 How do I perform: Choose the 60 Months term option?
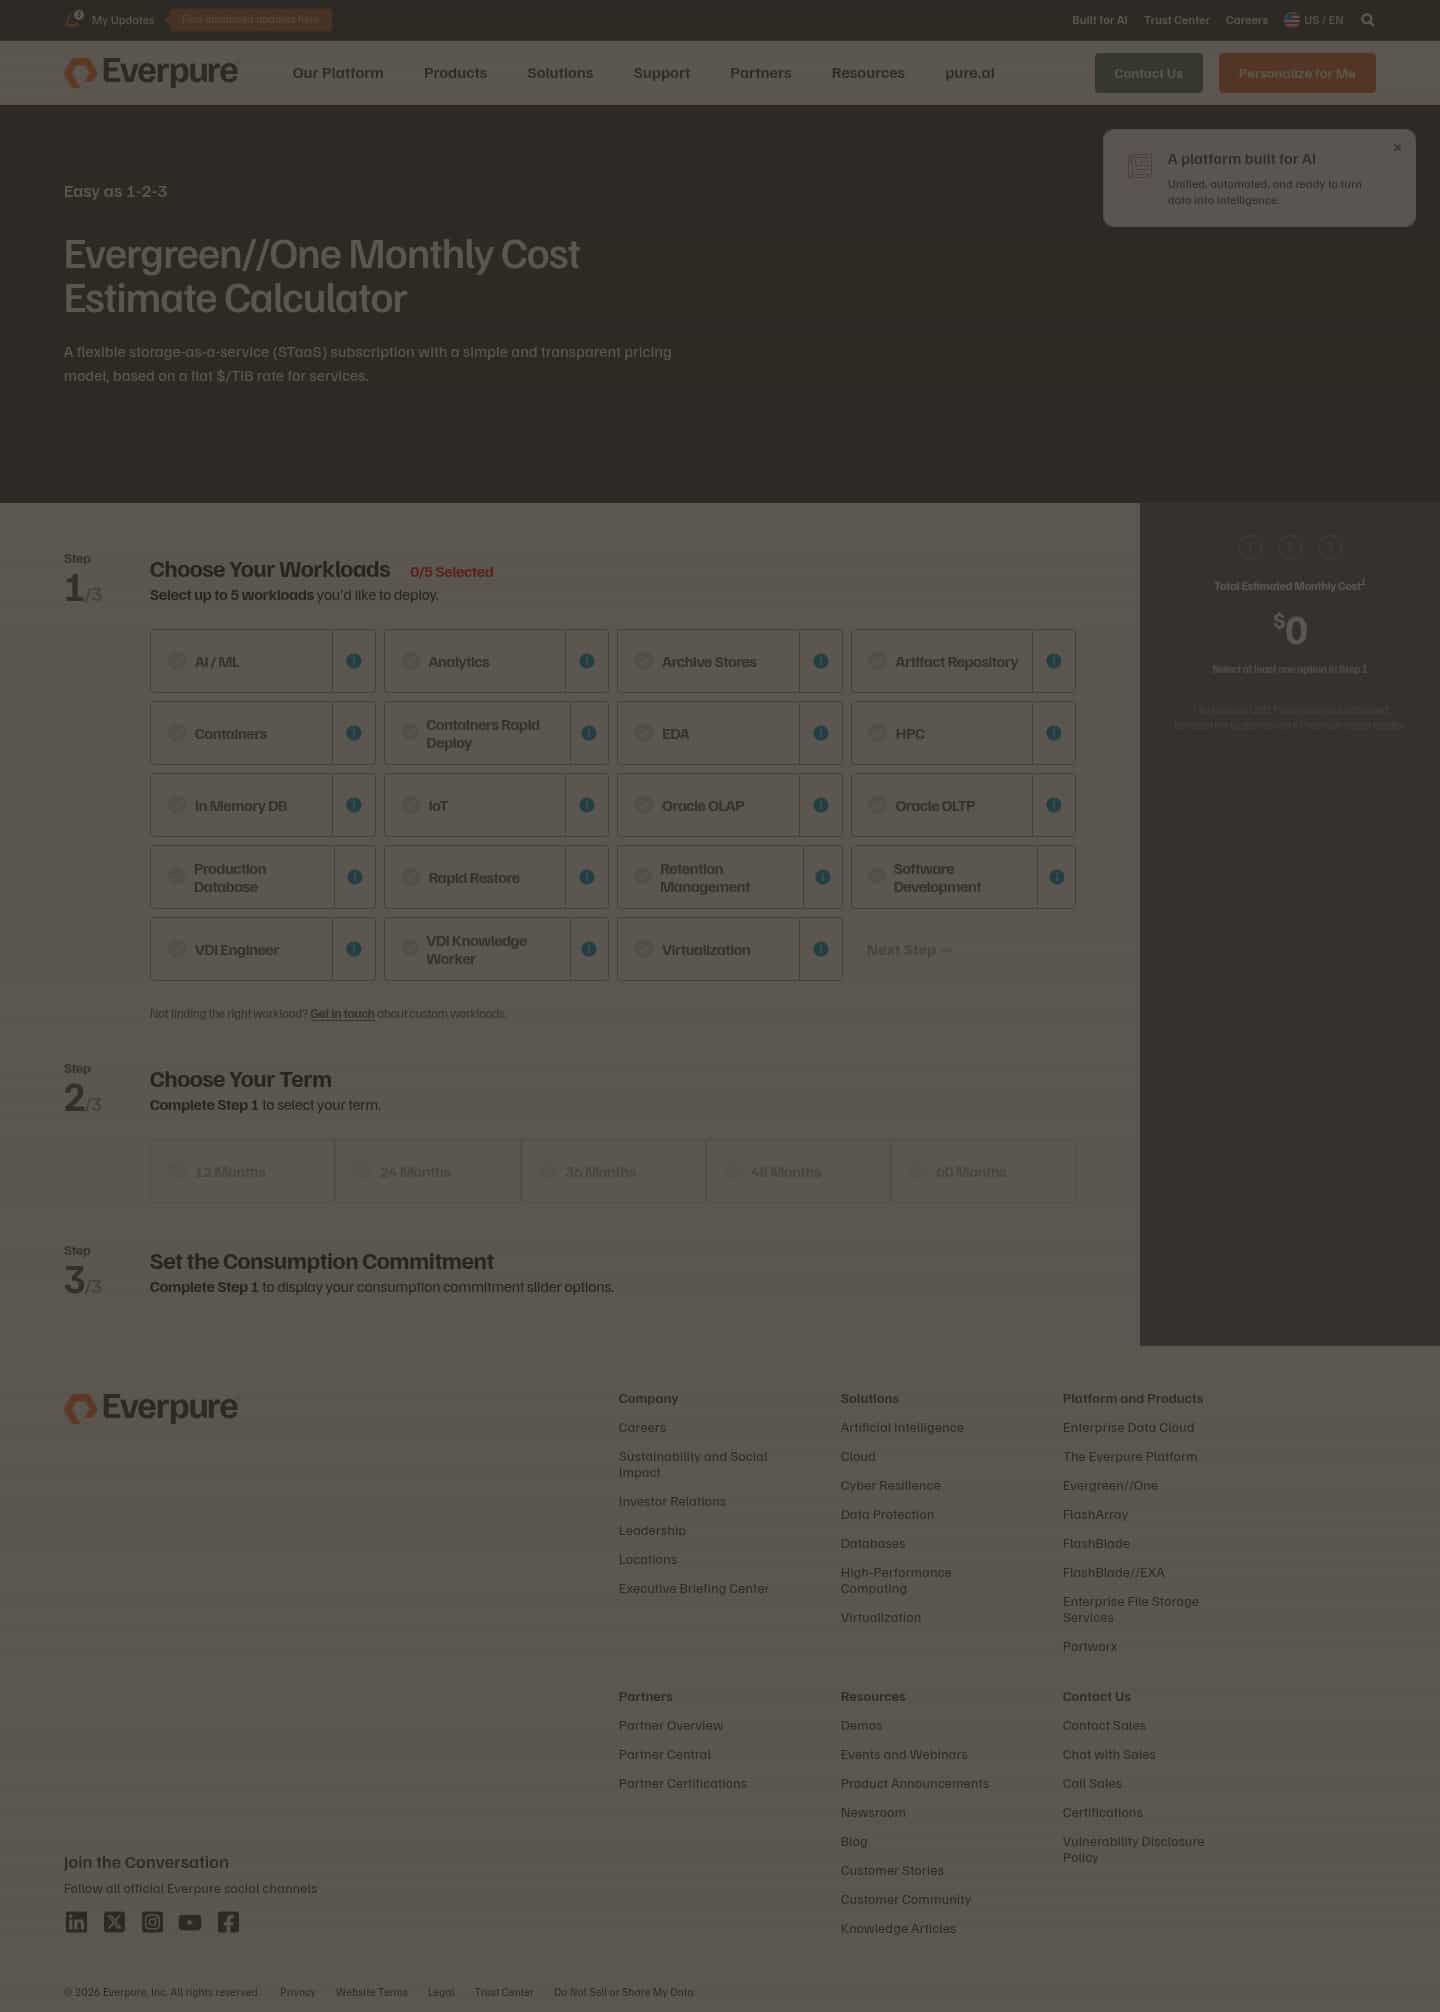983,1171
